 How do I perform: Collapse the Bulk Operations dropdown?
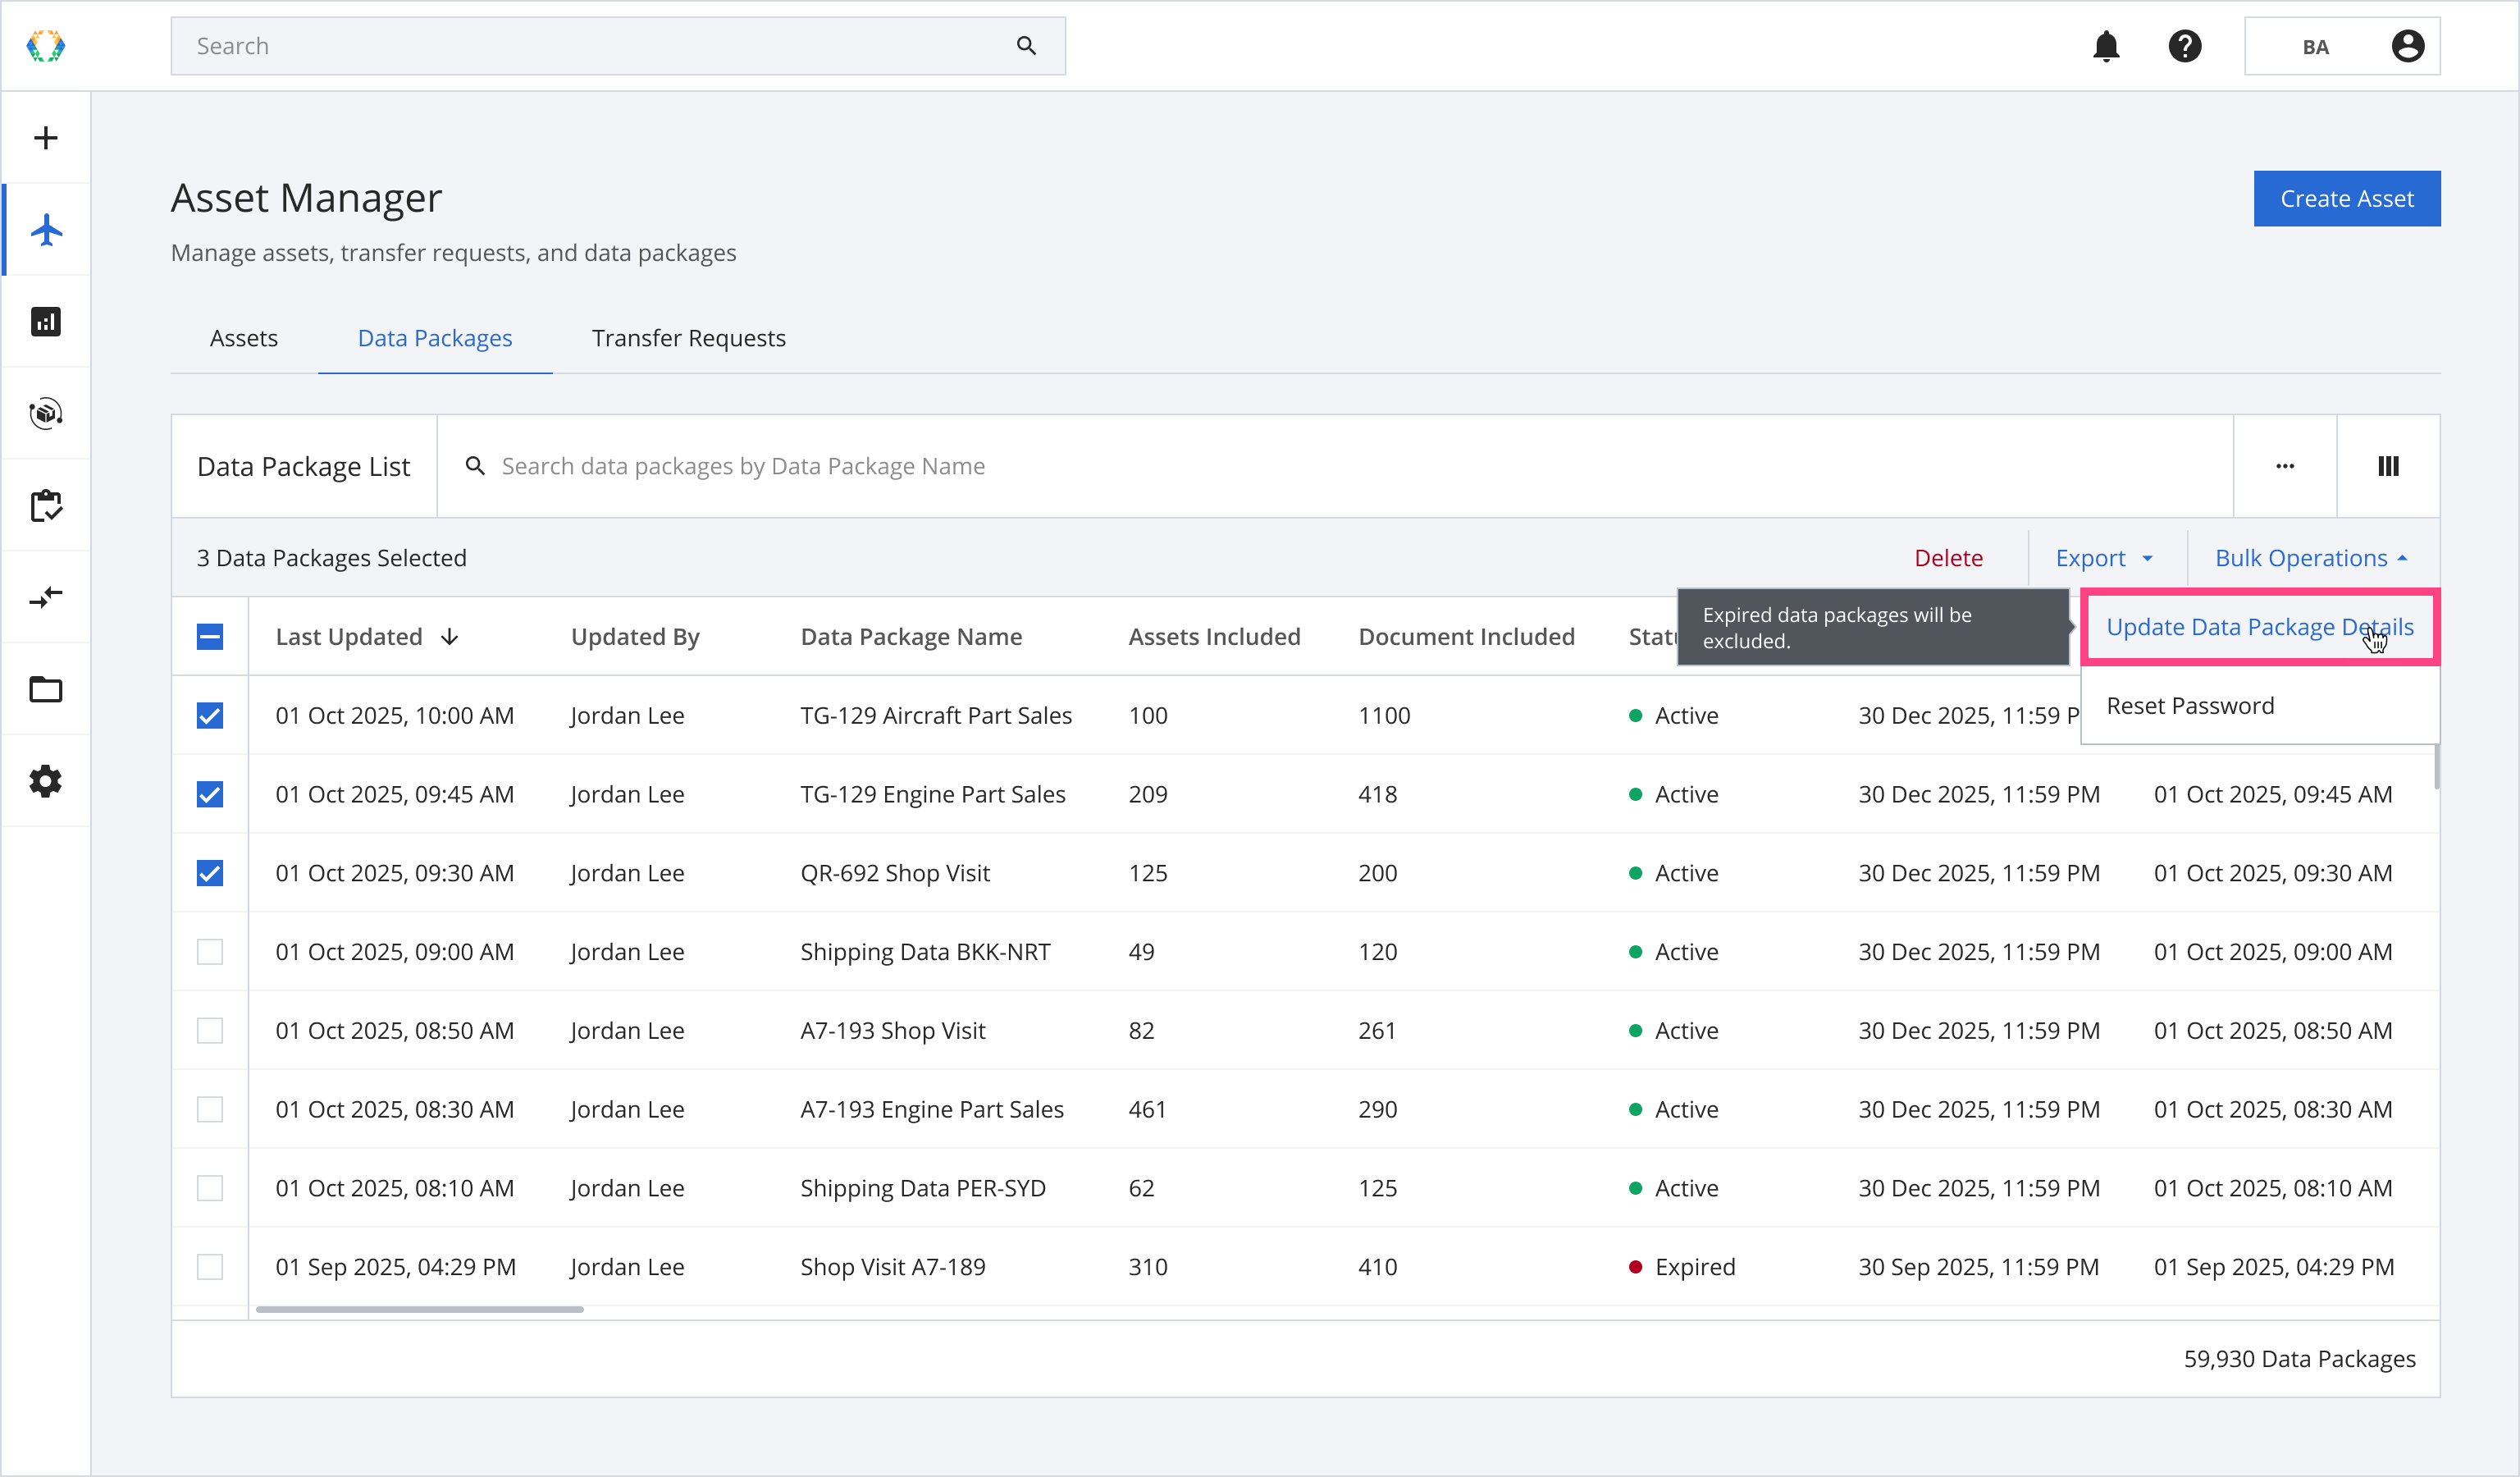(x=2311, y=558)
